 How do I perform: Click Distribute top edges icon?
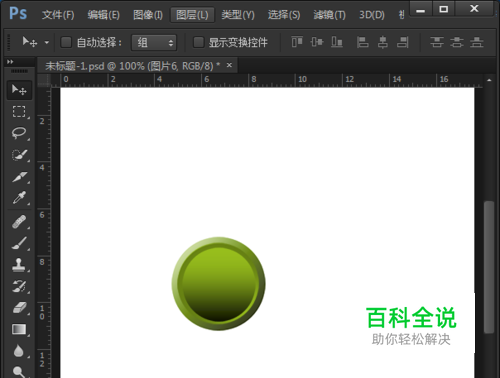436,42
